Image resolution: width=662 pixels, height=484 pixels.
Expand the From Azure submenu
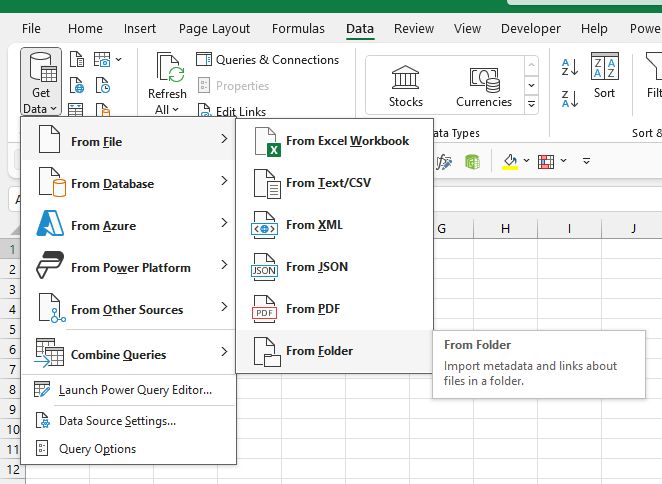point(128,225)
